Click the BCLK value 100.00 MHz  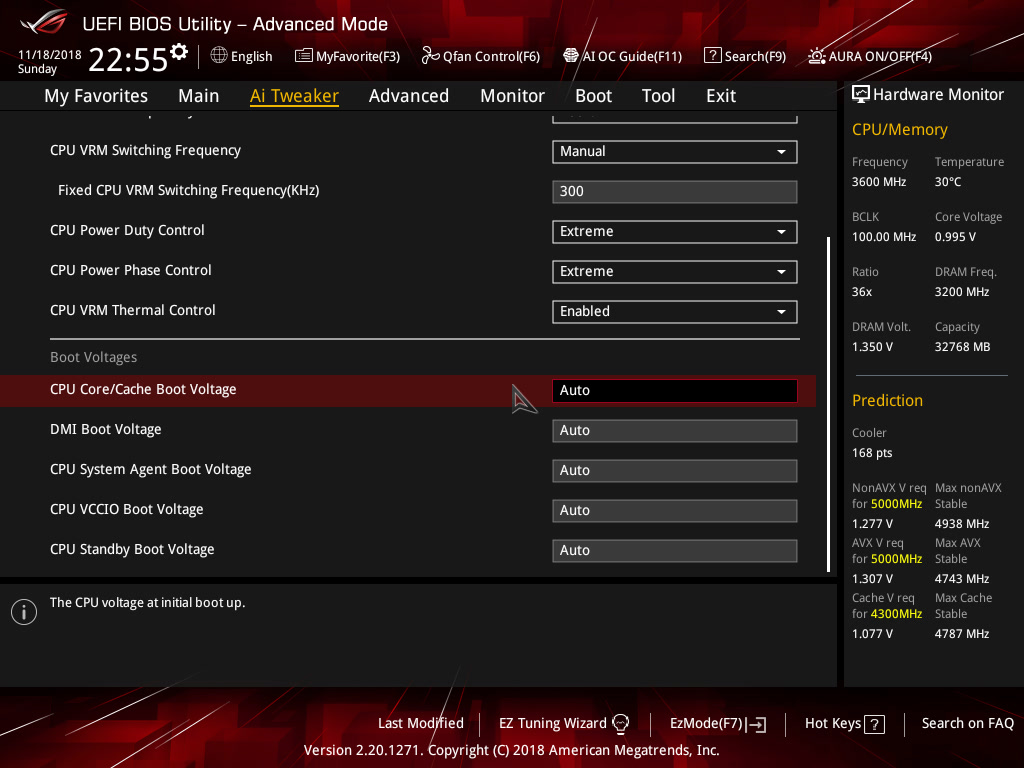pyautogui.click(x=884, y=237)
